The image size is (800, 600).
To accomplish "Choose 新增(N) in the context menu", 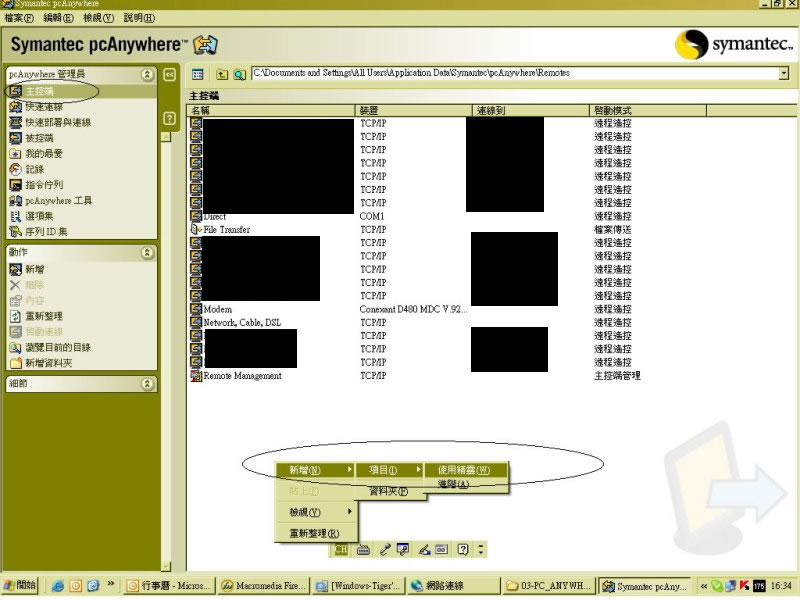I will pos(315,470).
